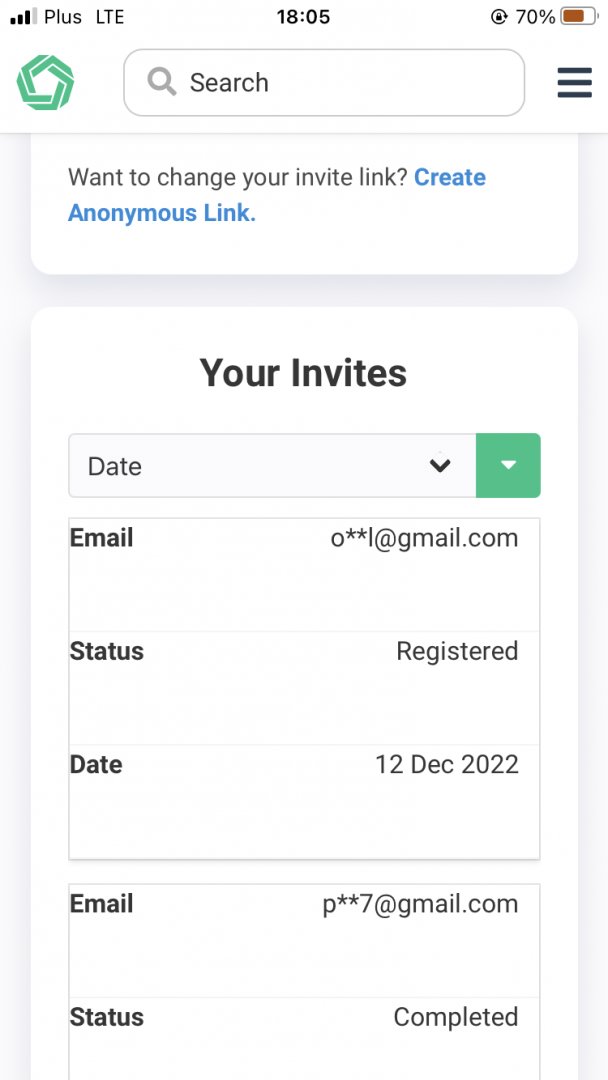Open the hamburger navigation menu
This screenshot has height=1080, width=608.
pos(575,83)
